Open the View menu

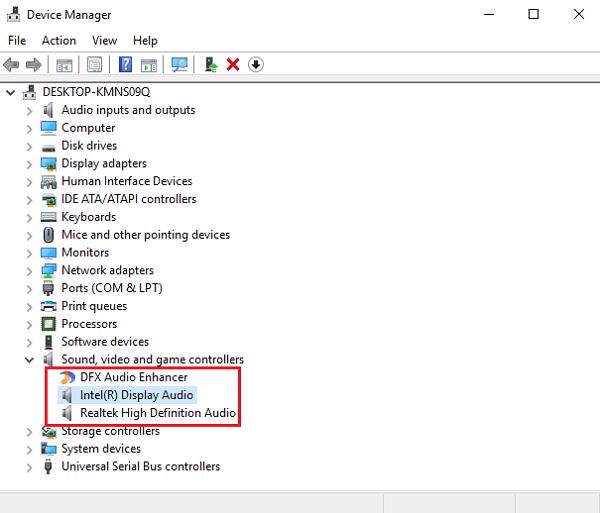pyautogui.click(x=104, y=41)
